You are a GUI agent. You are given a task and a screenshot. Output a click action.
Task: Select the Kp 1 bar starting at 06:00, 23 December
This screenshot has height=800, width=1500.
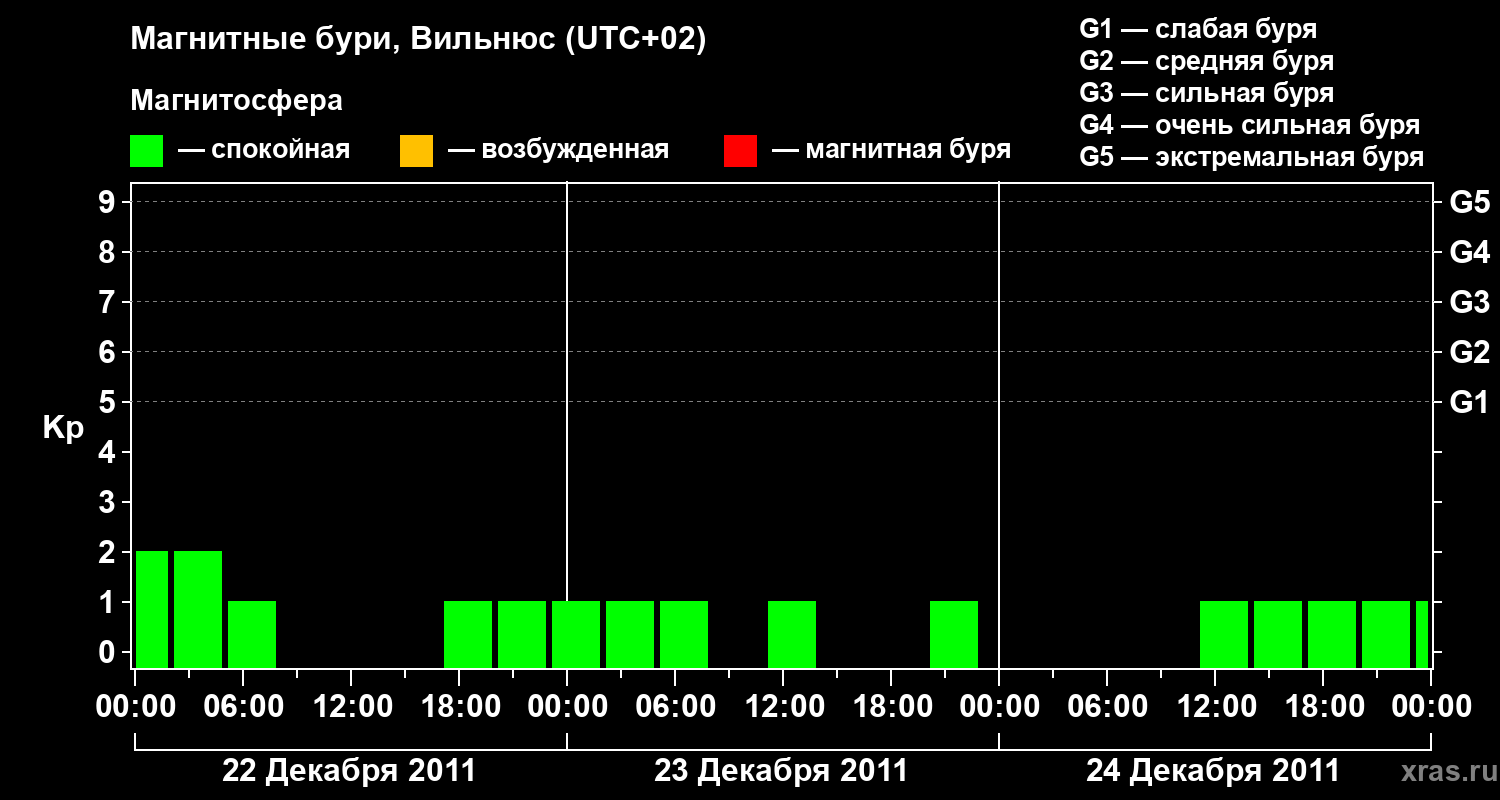(684, 634)
